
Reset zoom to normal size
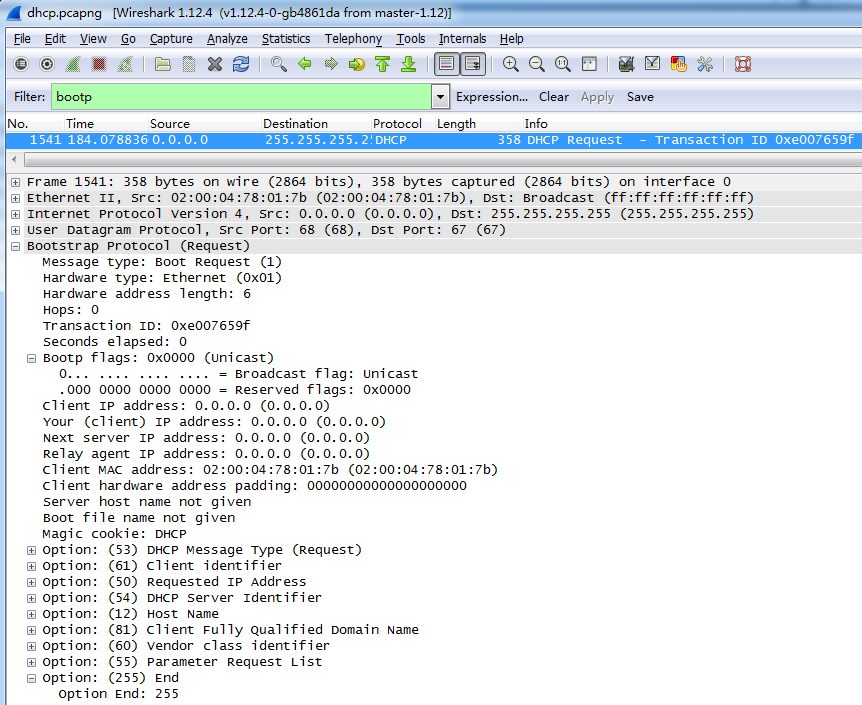click(563, 64)
